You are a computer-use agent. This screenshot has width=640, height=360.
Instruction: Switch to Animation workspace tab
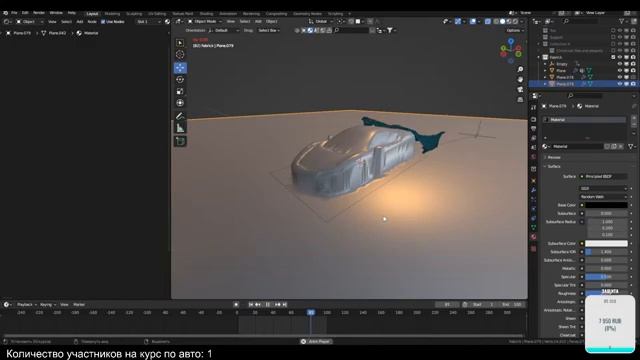click(228, 13)
